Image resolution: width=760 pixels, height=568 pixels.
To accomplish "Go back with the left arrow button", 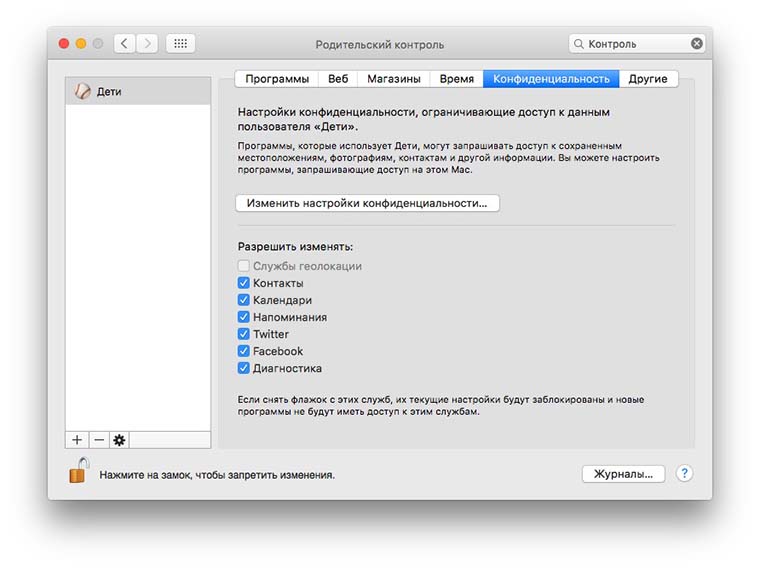I will coord(125,44).
